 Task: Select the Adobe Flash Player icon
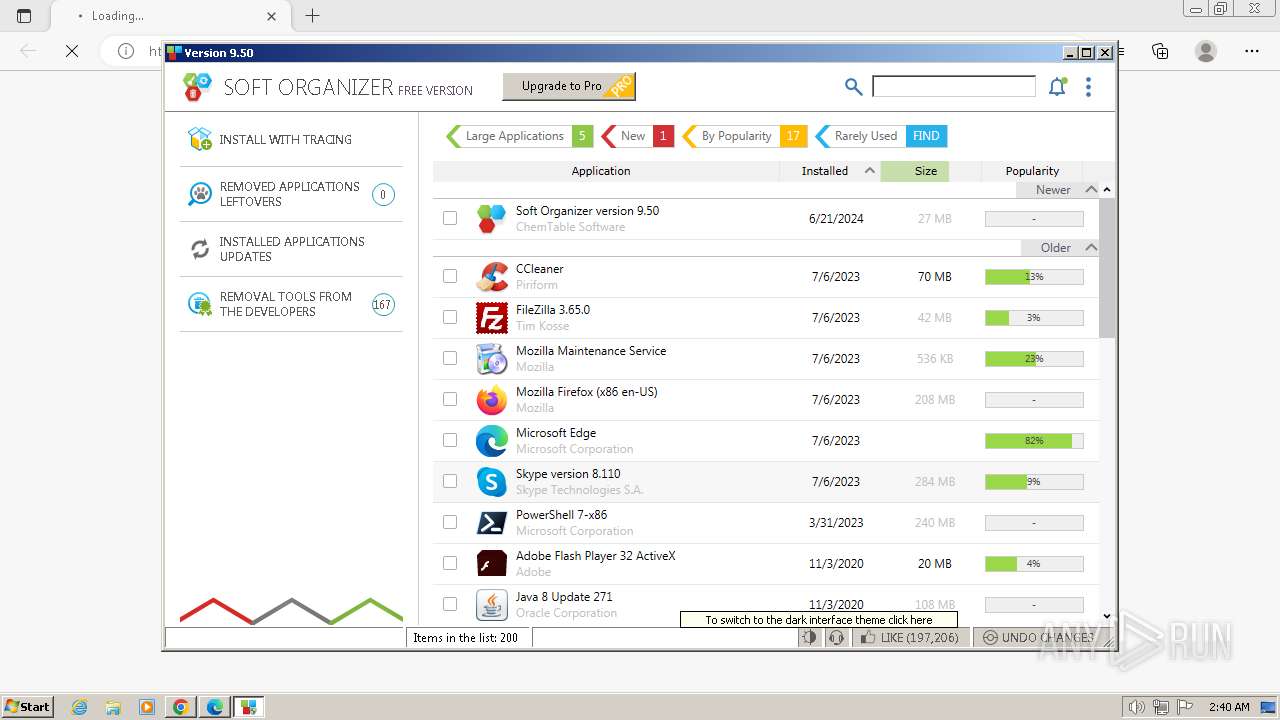click(x=492, y=564)
